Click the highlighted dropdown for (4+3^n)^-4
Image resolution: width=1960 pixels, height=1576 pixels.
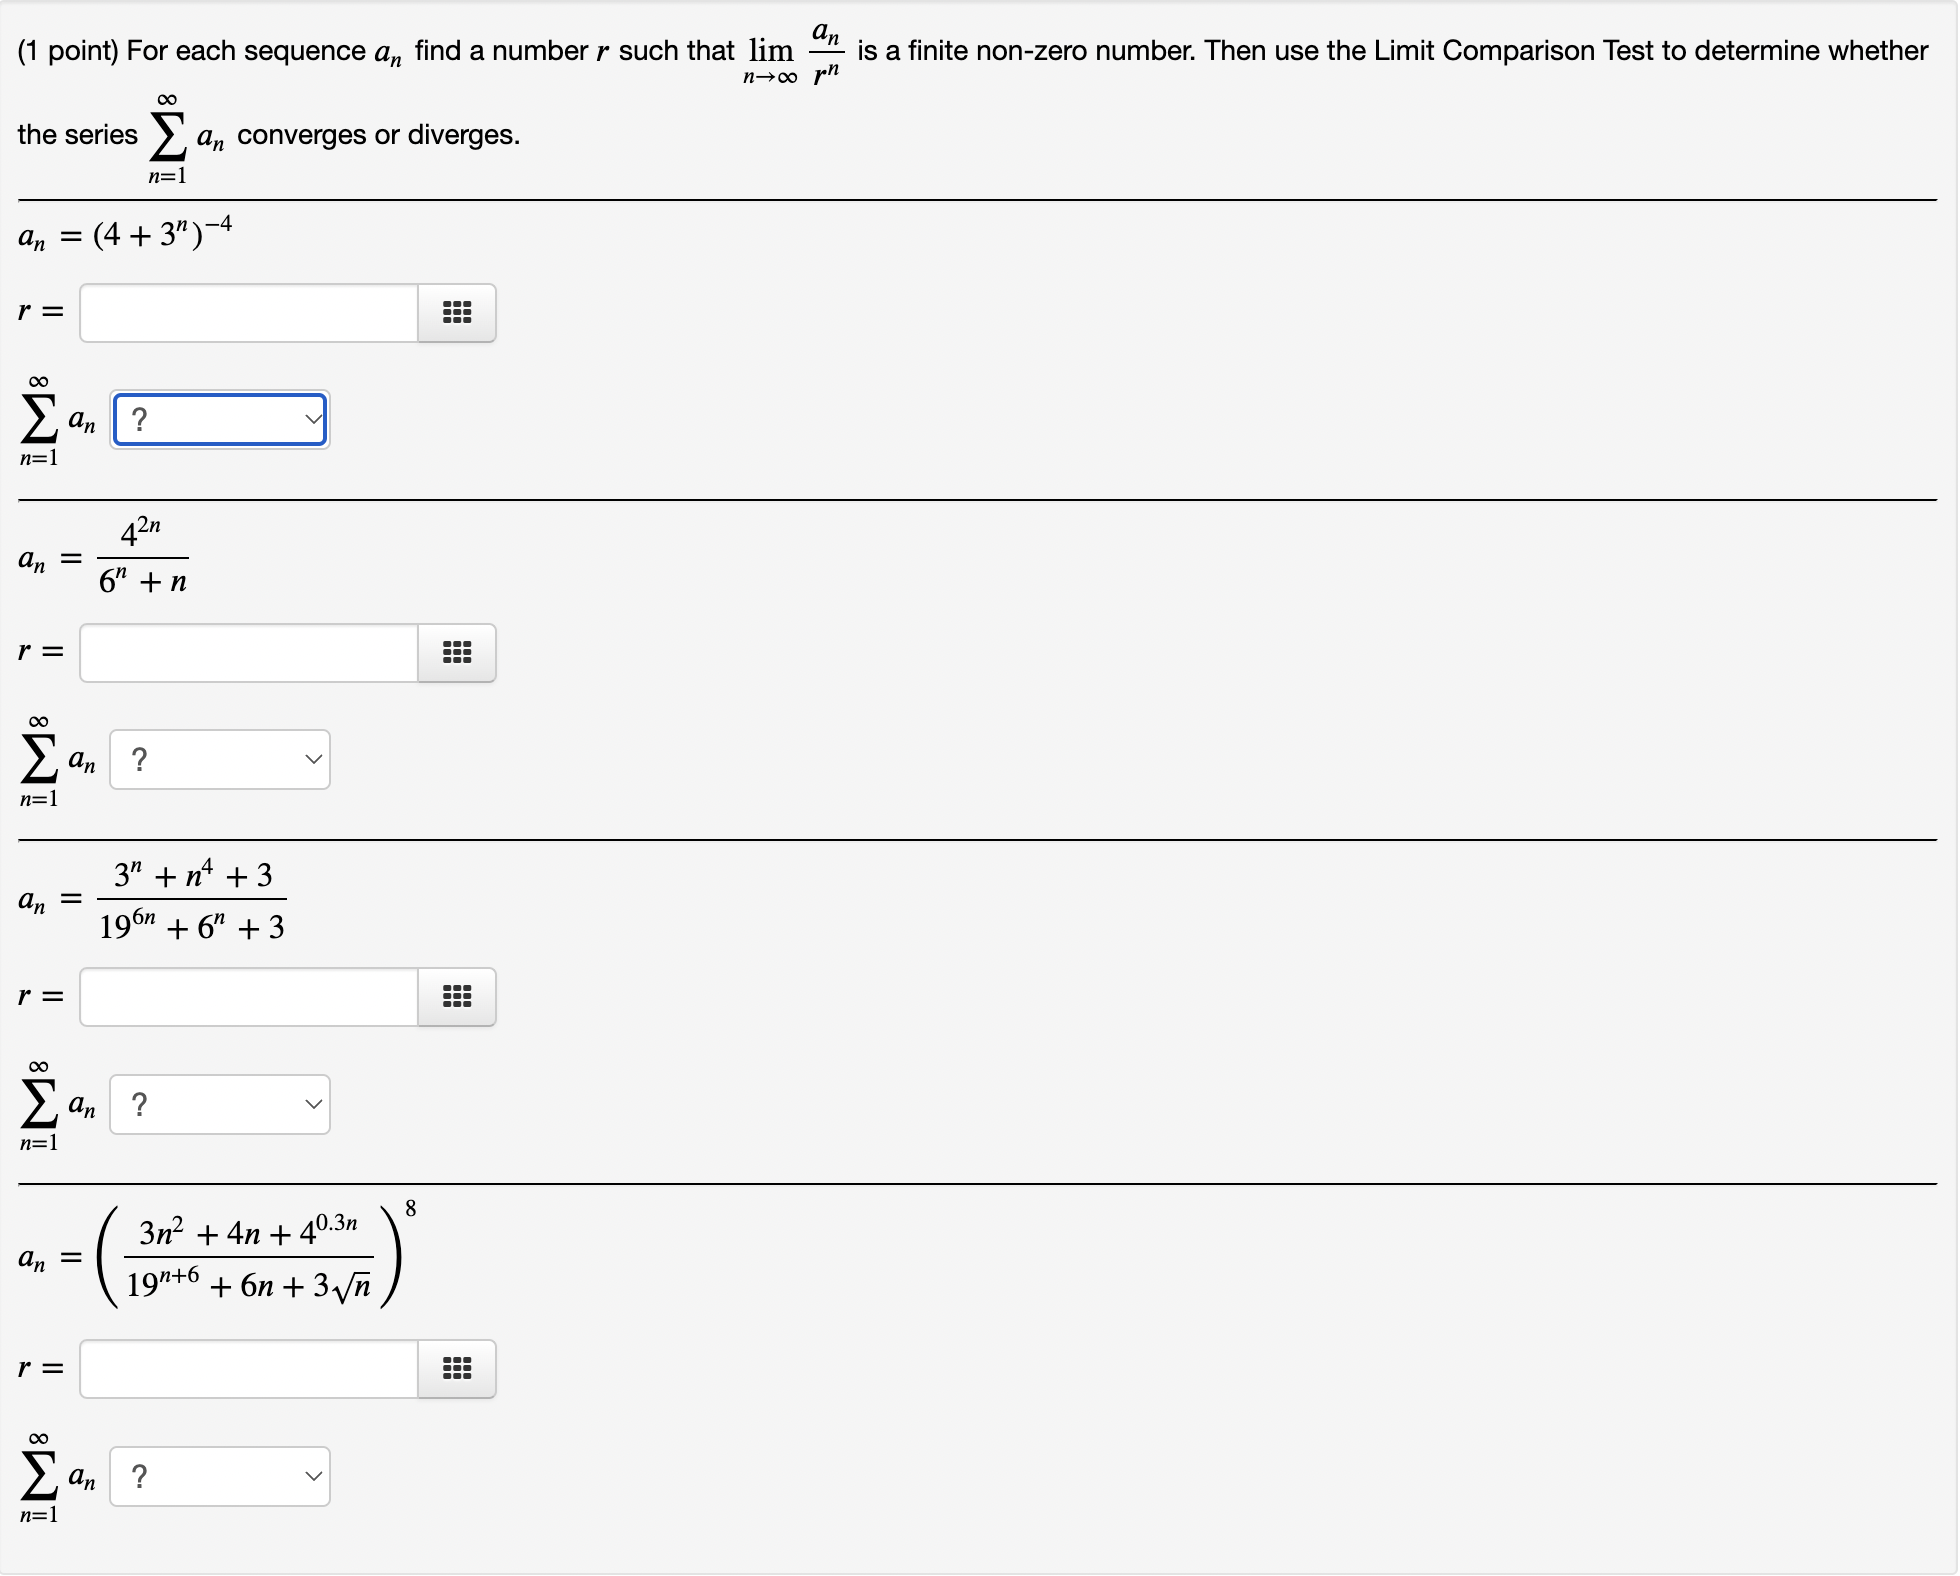pyautogui.click(x=219, y=419)
